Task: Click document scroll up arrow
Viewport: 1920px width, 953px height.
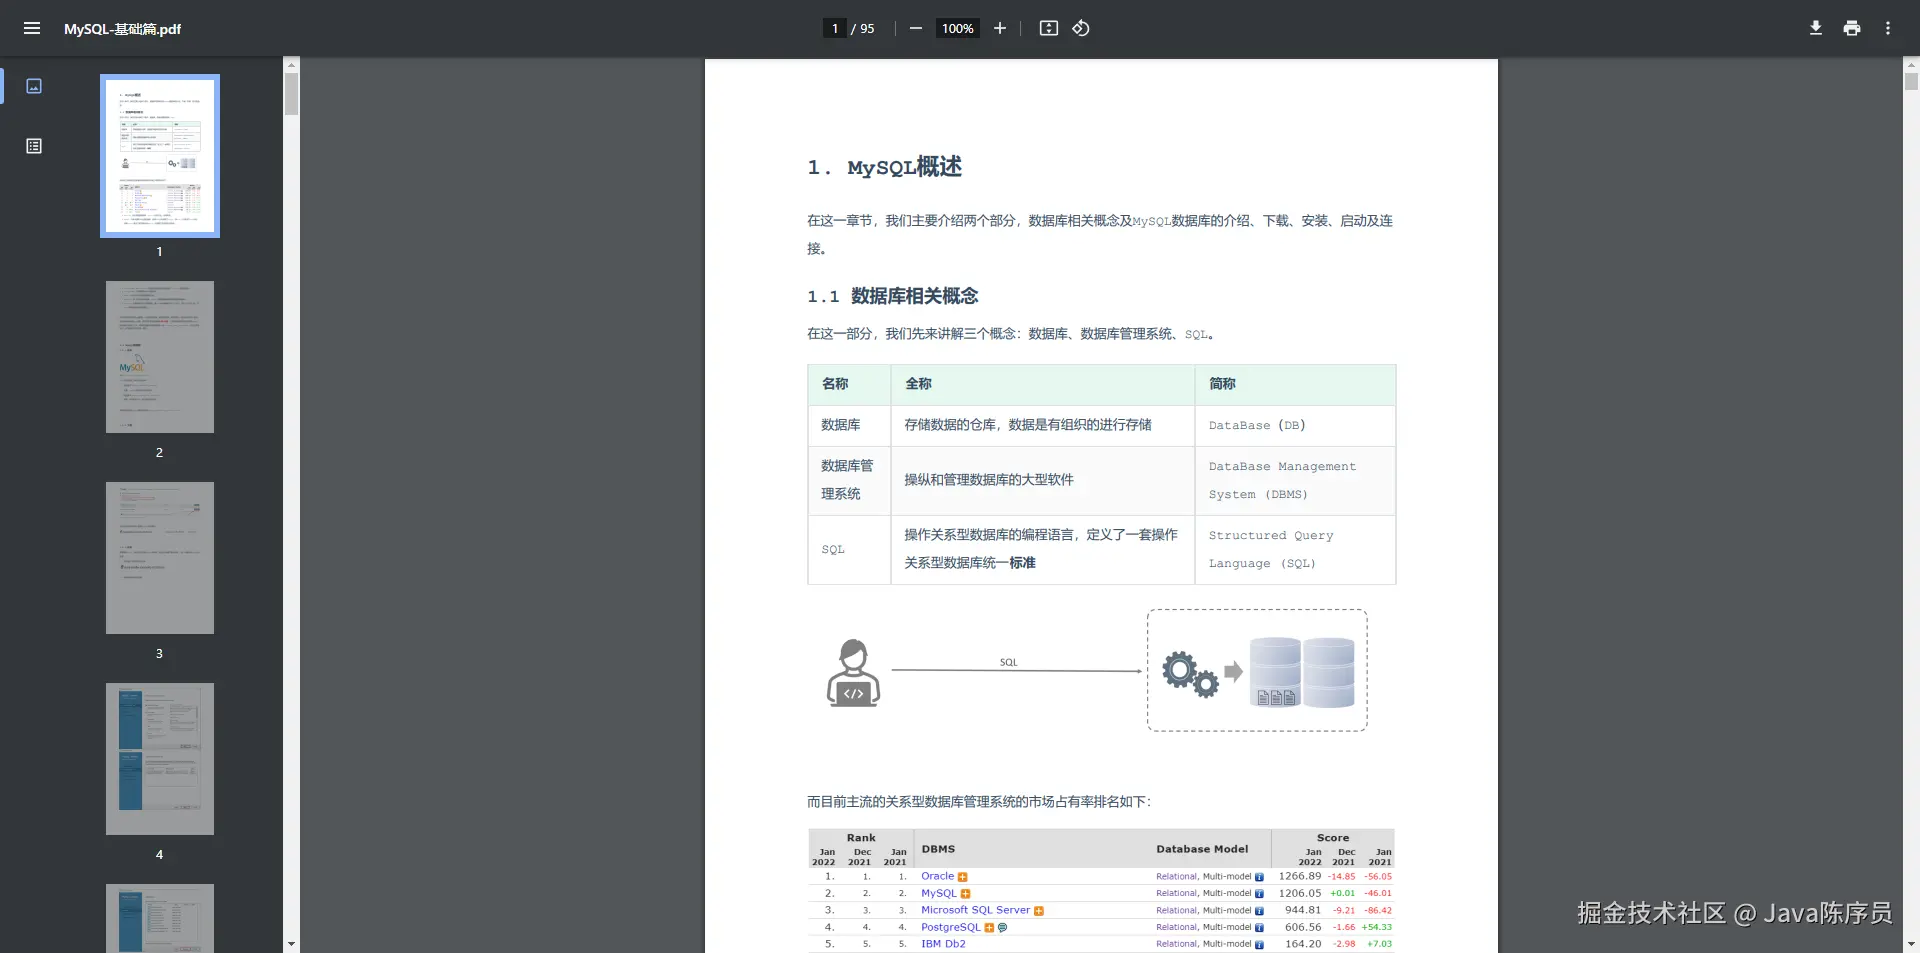Action: 1911,65
